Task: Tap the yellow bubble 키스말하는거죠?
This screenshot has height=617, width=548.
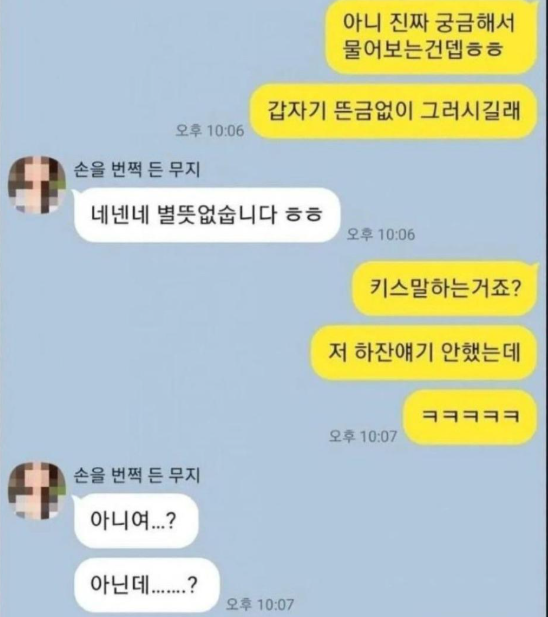Action: pos(445,288)
